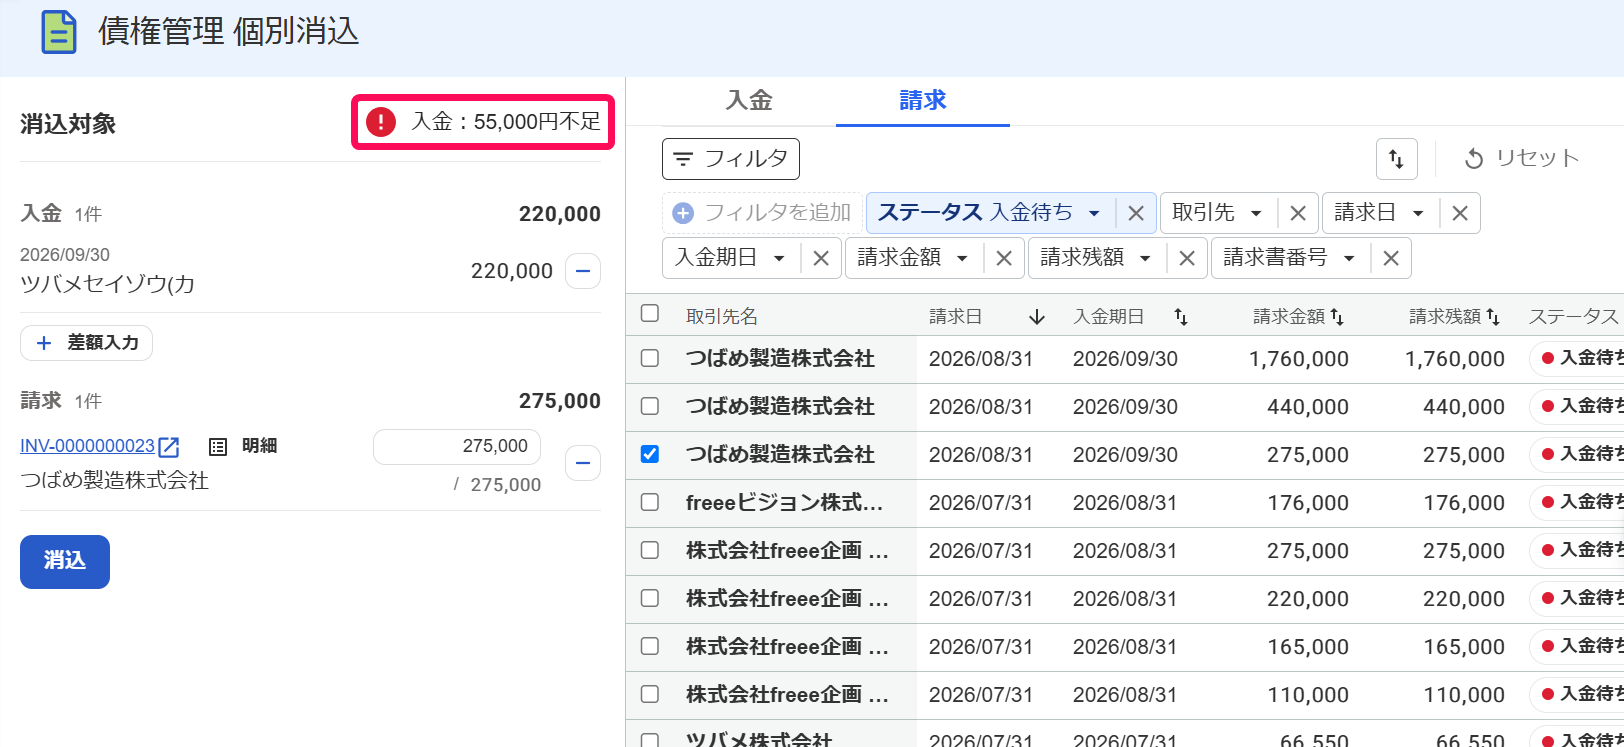Screen dimensions: 1624x747
Task: Open the 取引先 filter dropdown
Action: point(1217,213)
